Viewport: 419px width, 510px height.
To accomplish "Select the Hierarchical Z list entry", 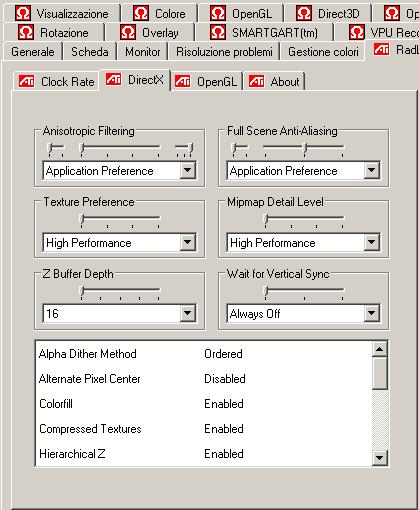I will [203, 454].
